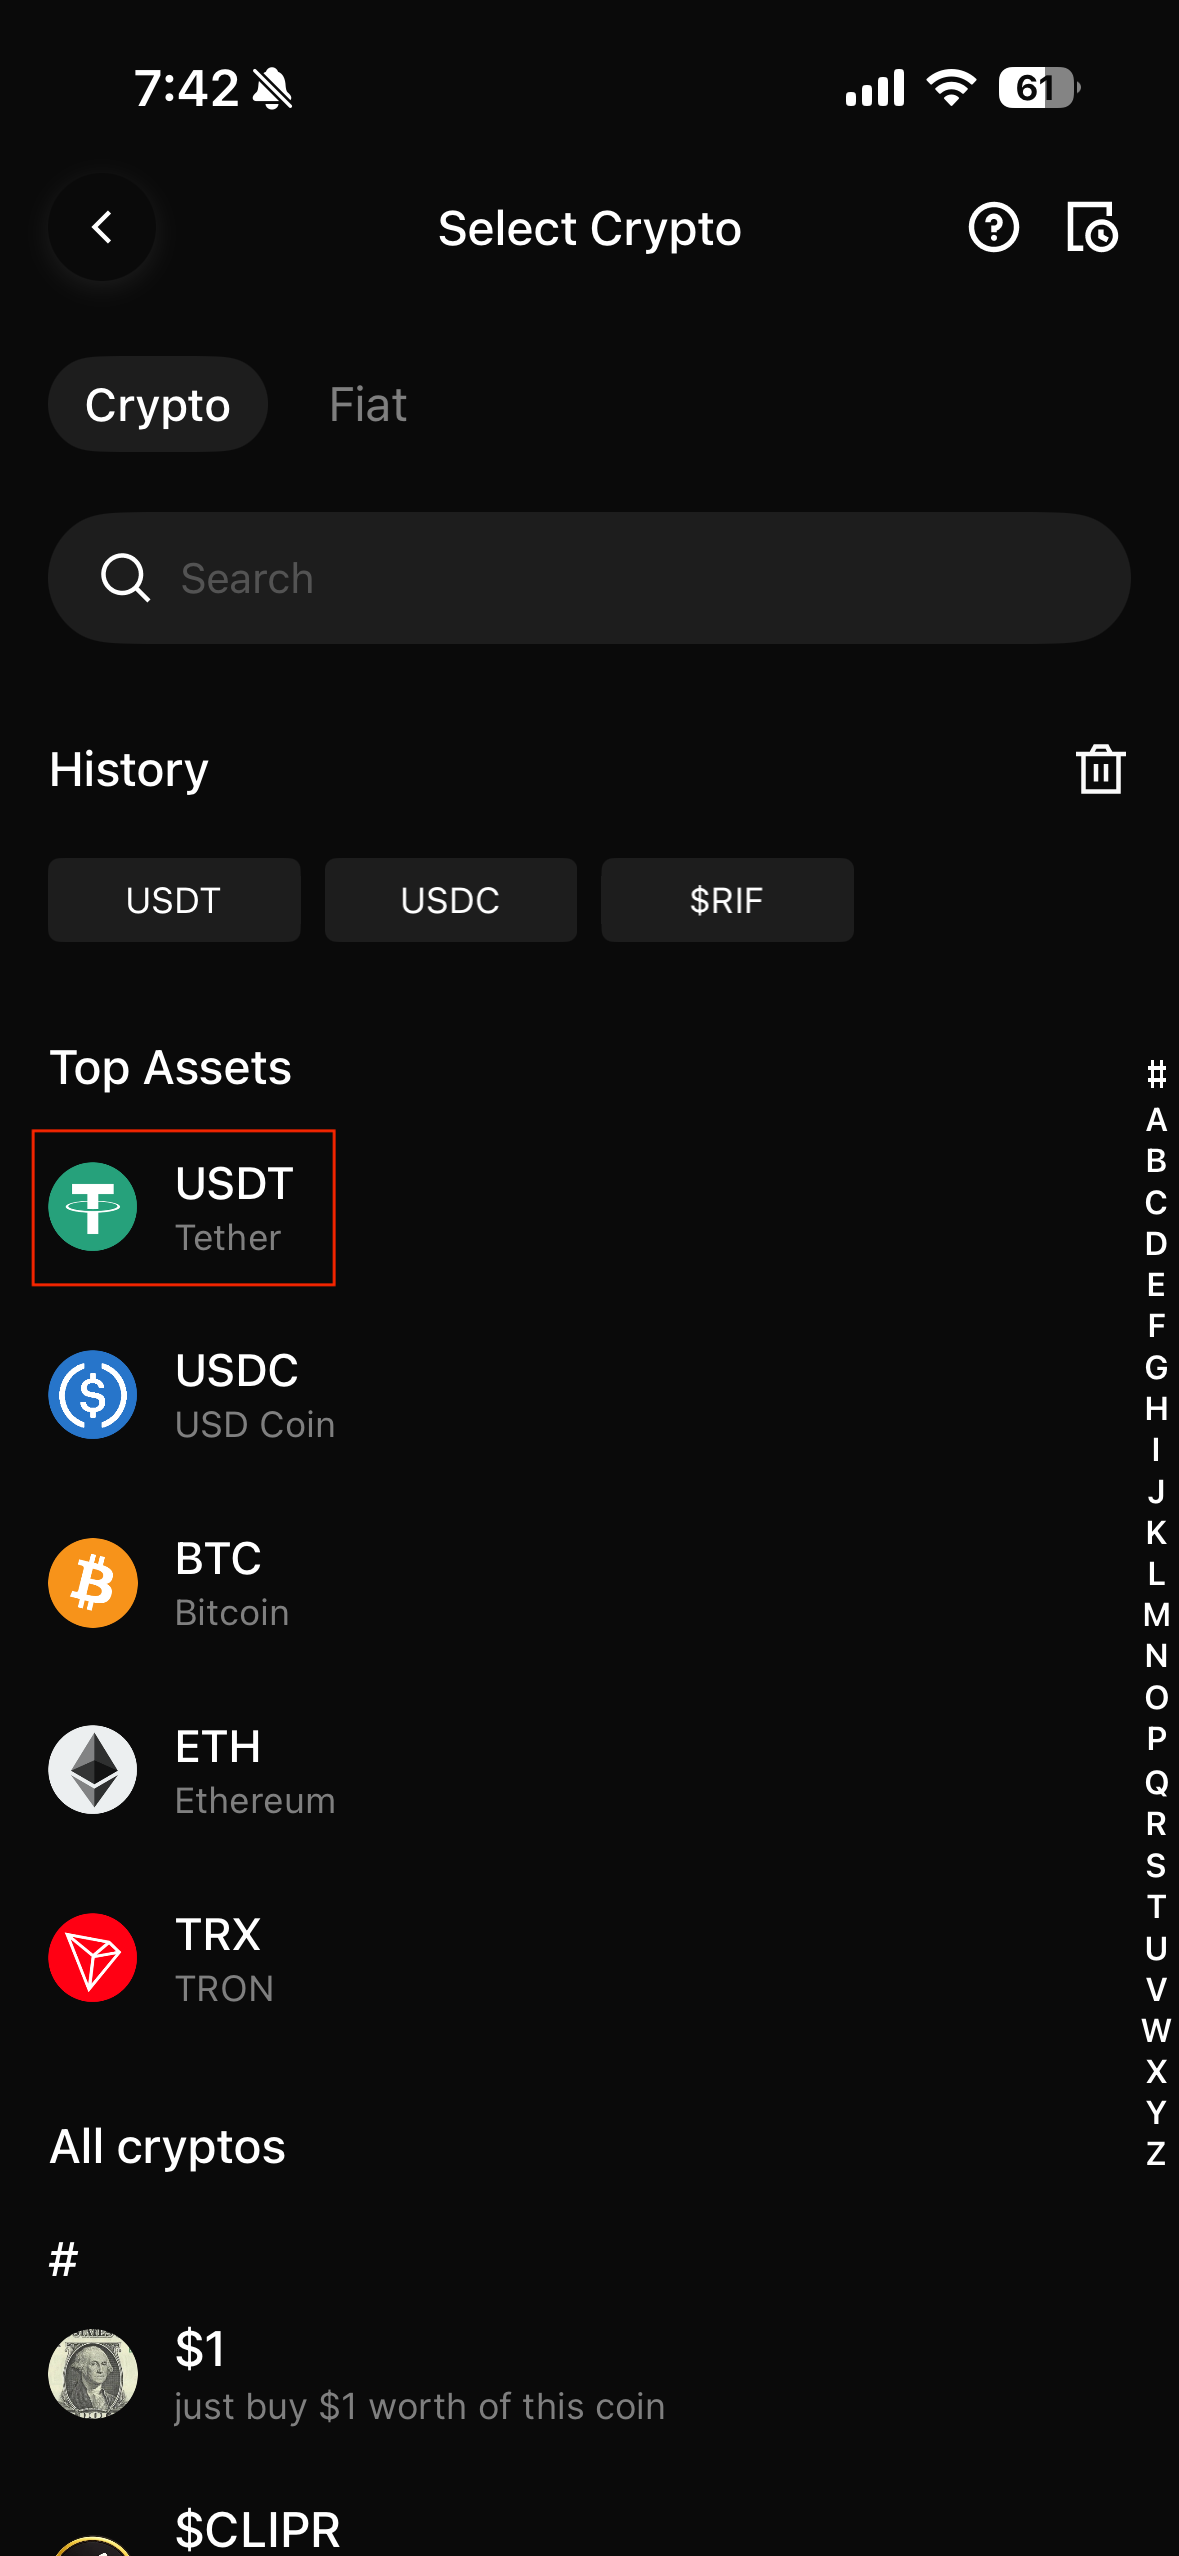Tap the Bitcoin orange logo

93,1583
